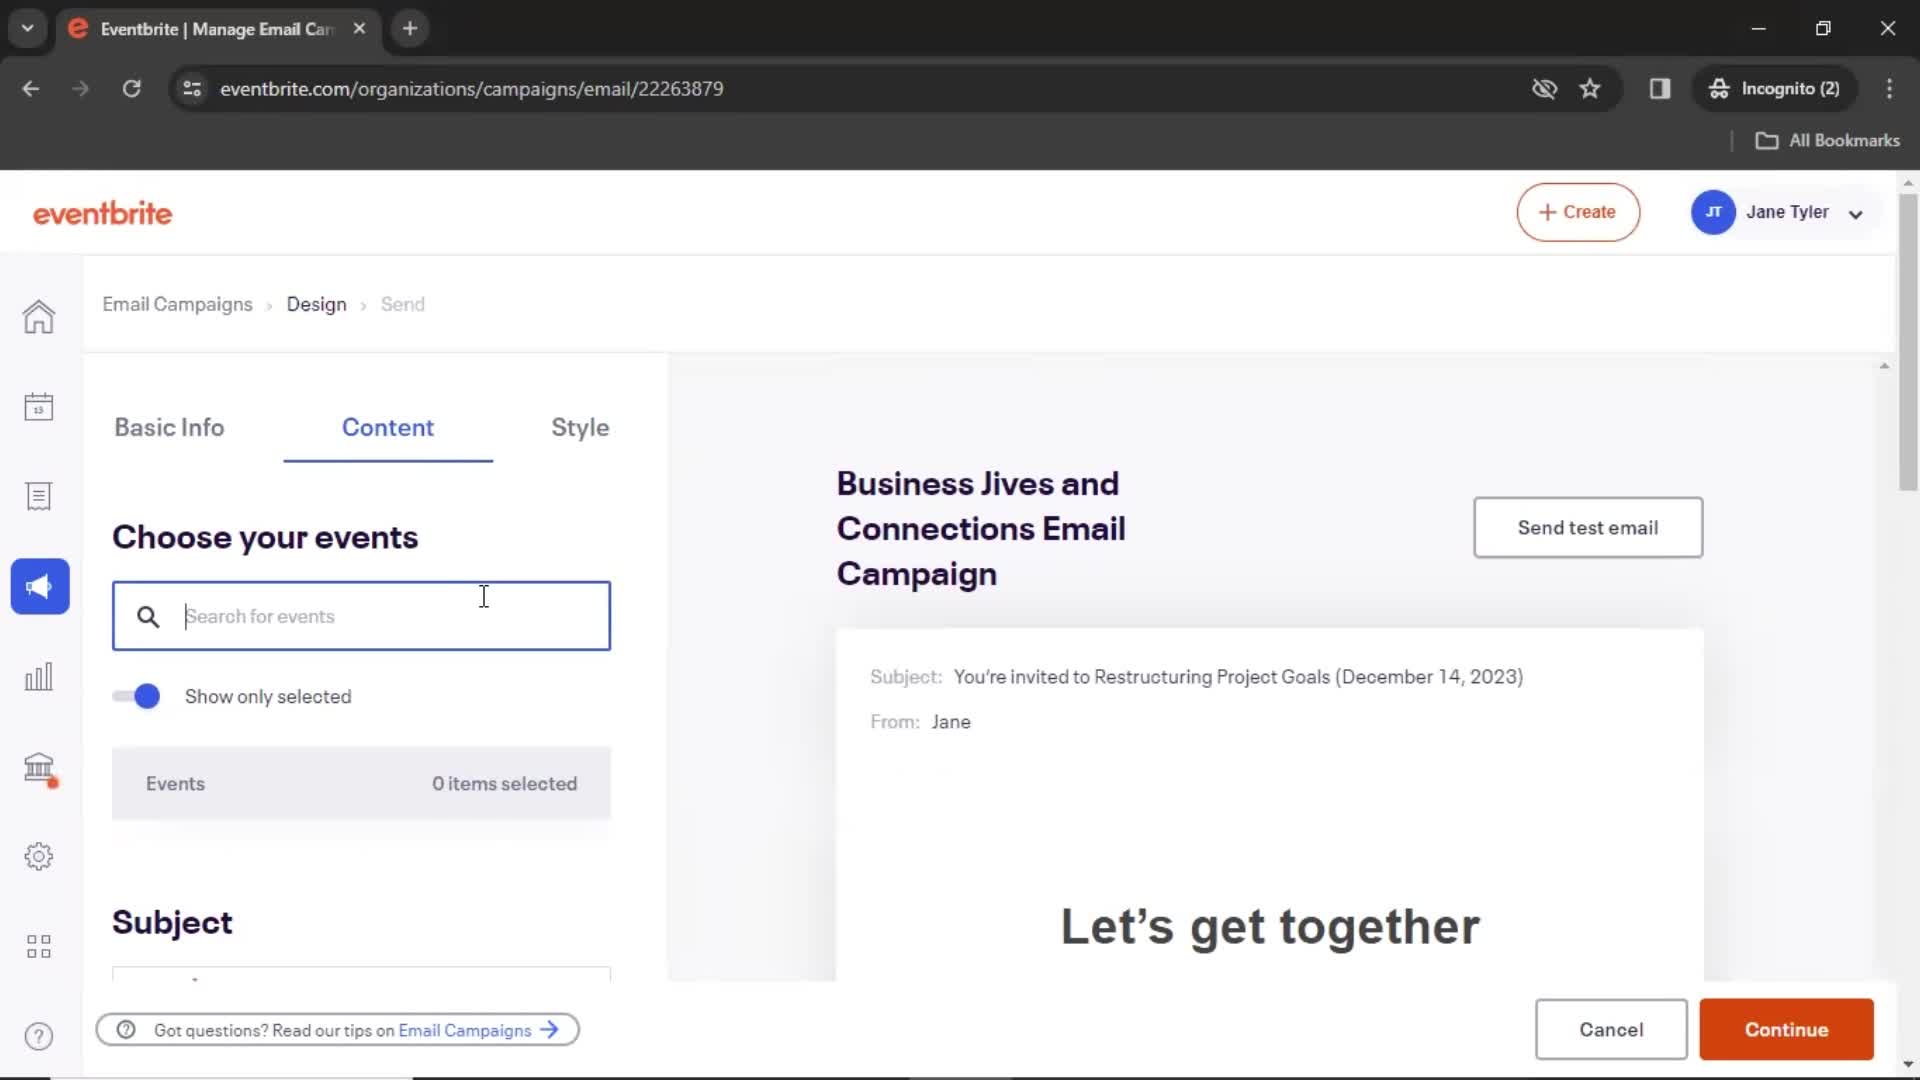Select the Marketing megaphone sidebar icon
The image size is (1920, 1080).
tap(40, 586)
